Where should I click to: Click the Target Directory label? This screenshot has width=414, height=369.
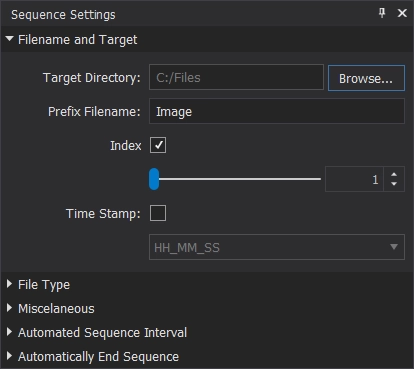pos(92,78)
